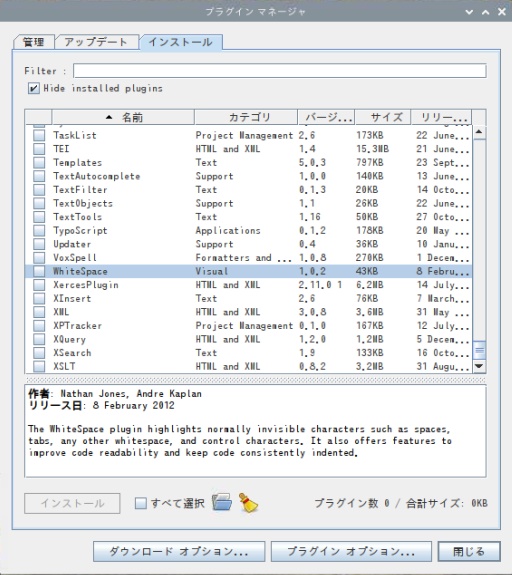Click the roll-up chevron in title bar
The image size is (512, 575).
485,12
